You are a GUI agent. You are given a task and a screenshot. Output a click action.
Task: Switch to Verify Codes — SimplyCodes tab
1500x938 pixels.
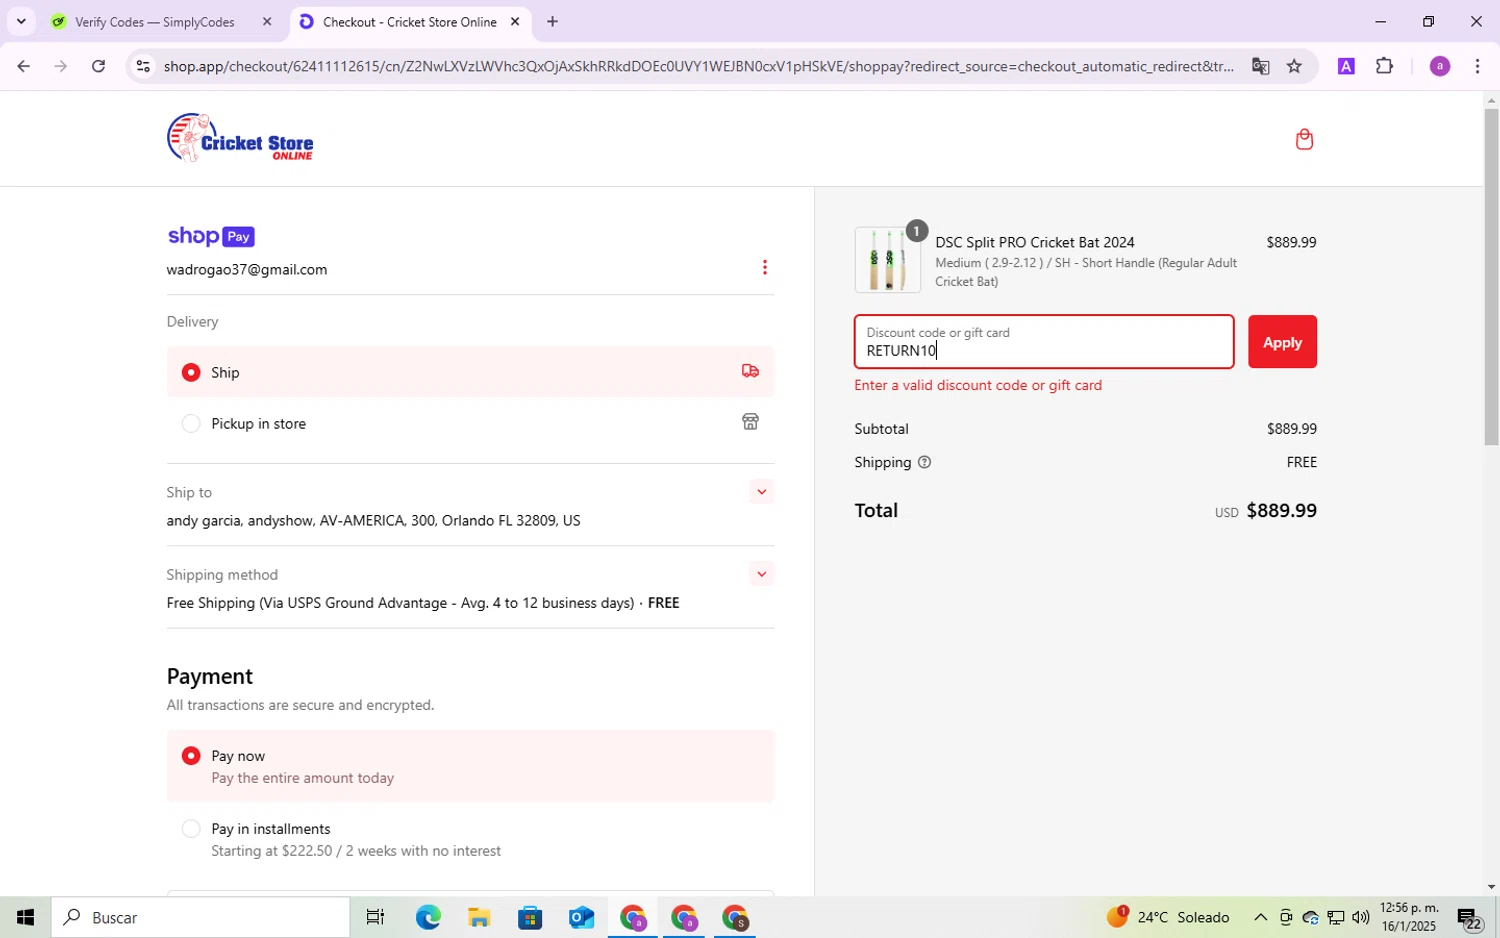155,21
